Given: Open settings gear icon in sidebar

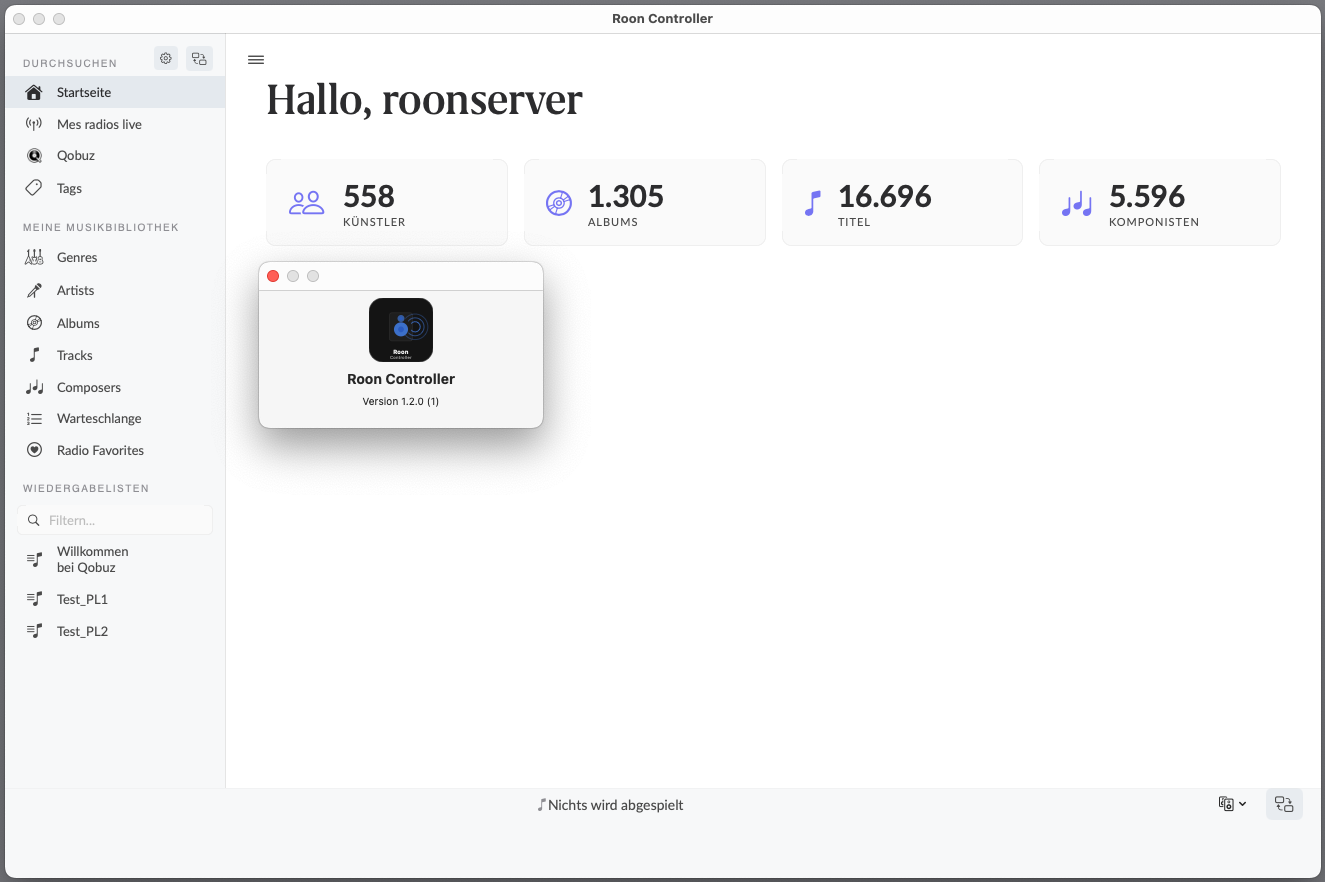Looking at the screenshot, I should pos(166,59).
